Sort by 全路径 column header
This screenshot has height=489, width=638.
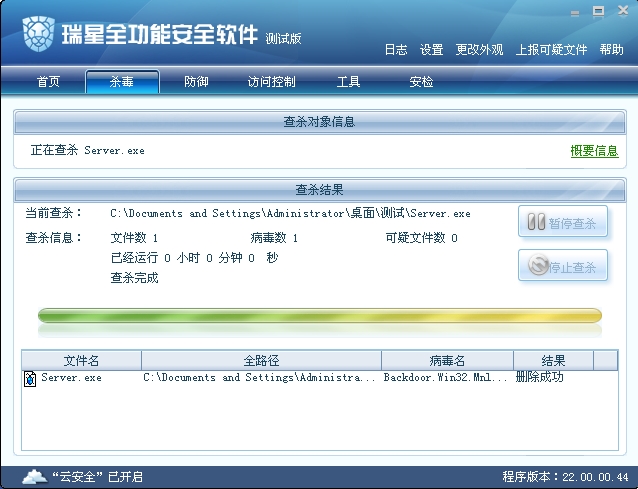pyautogui.click(x=261, y=360)
